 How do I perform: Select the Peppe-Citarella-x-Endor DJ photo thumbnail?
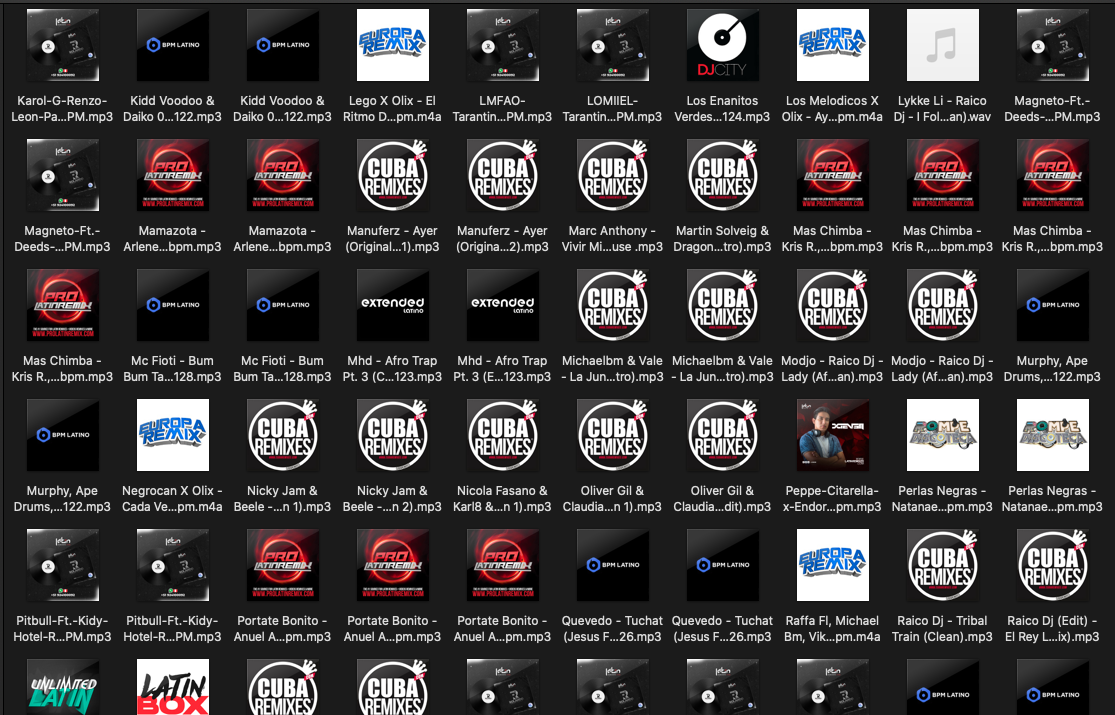tap(833, 435)
